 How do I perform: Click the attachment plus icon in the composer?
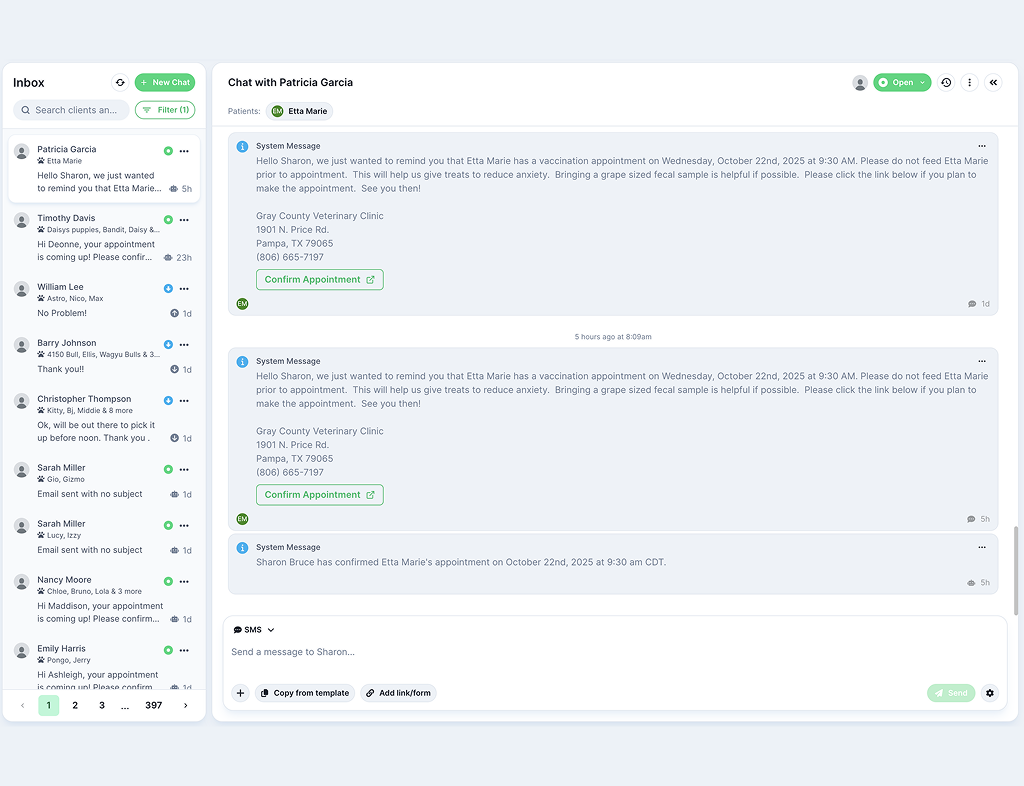click(x=239, y=693)
